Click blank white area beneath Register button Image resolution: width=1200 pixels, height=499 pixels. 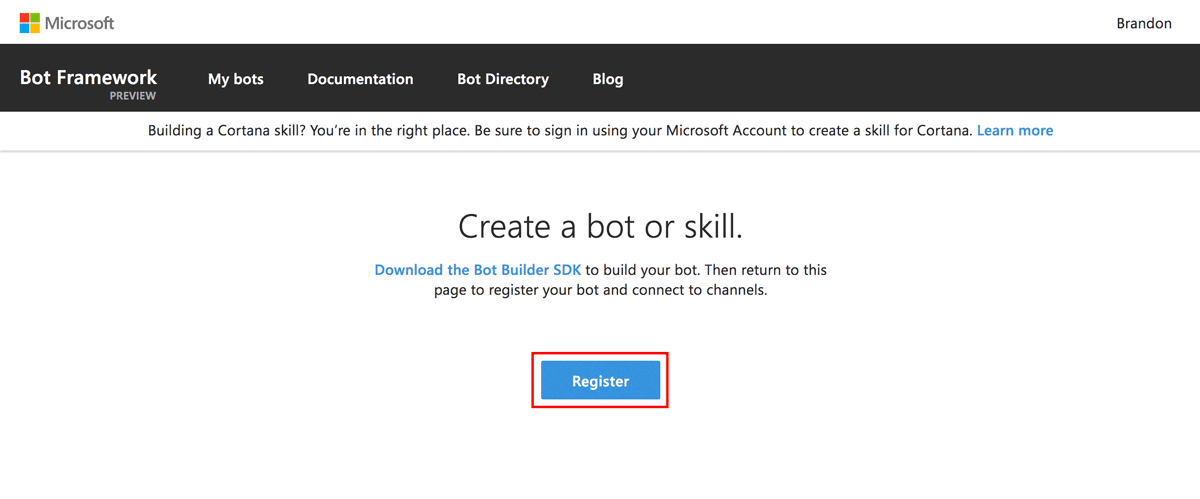click(600, 450)
